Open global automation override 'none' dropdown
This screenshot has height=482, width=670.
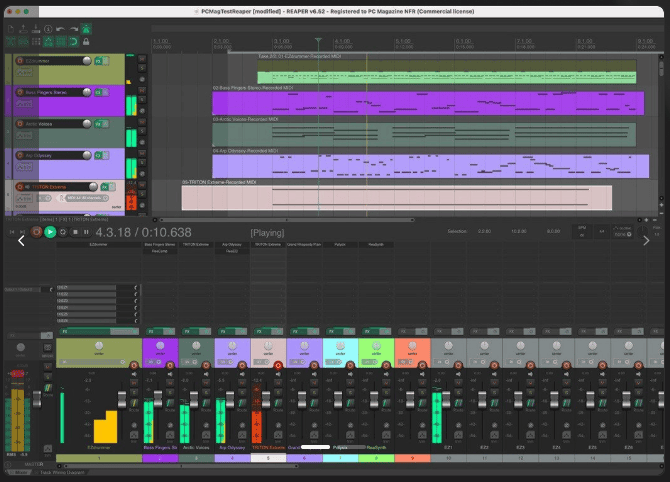pyautogui.click(x=623, y=232)
